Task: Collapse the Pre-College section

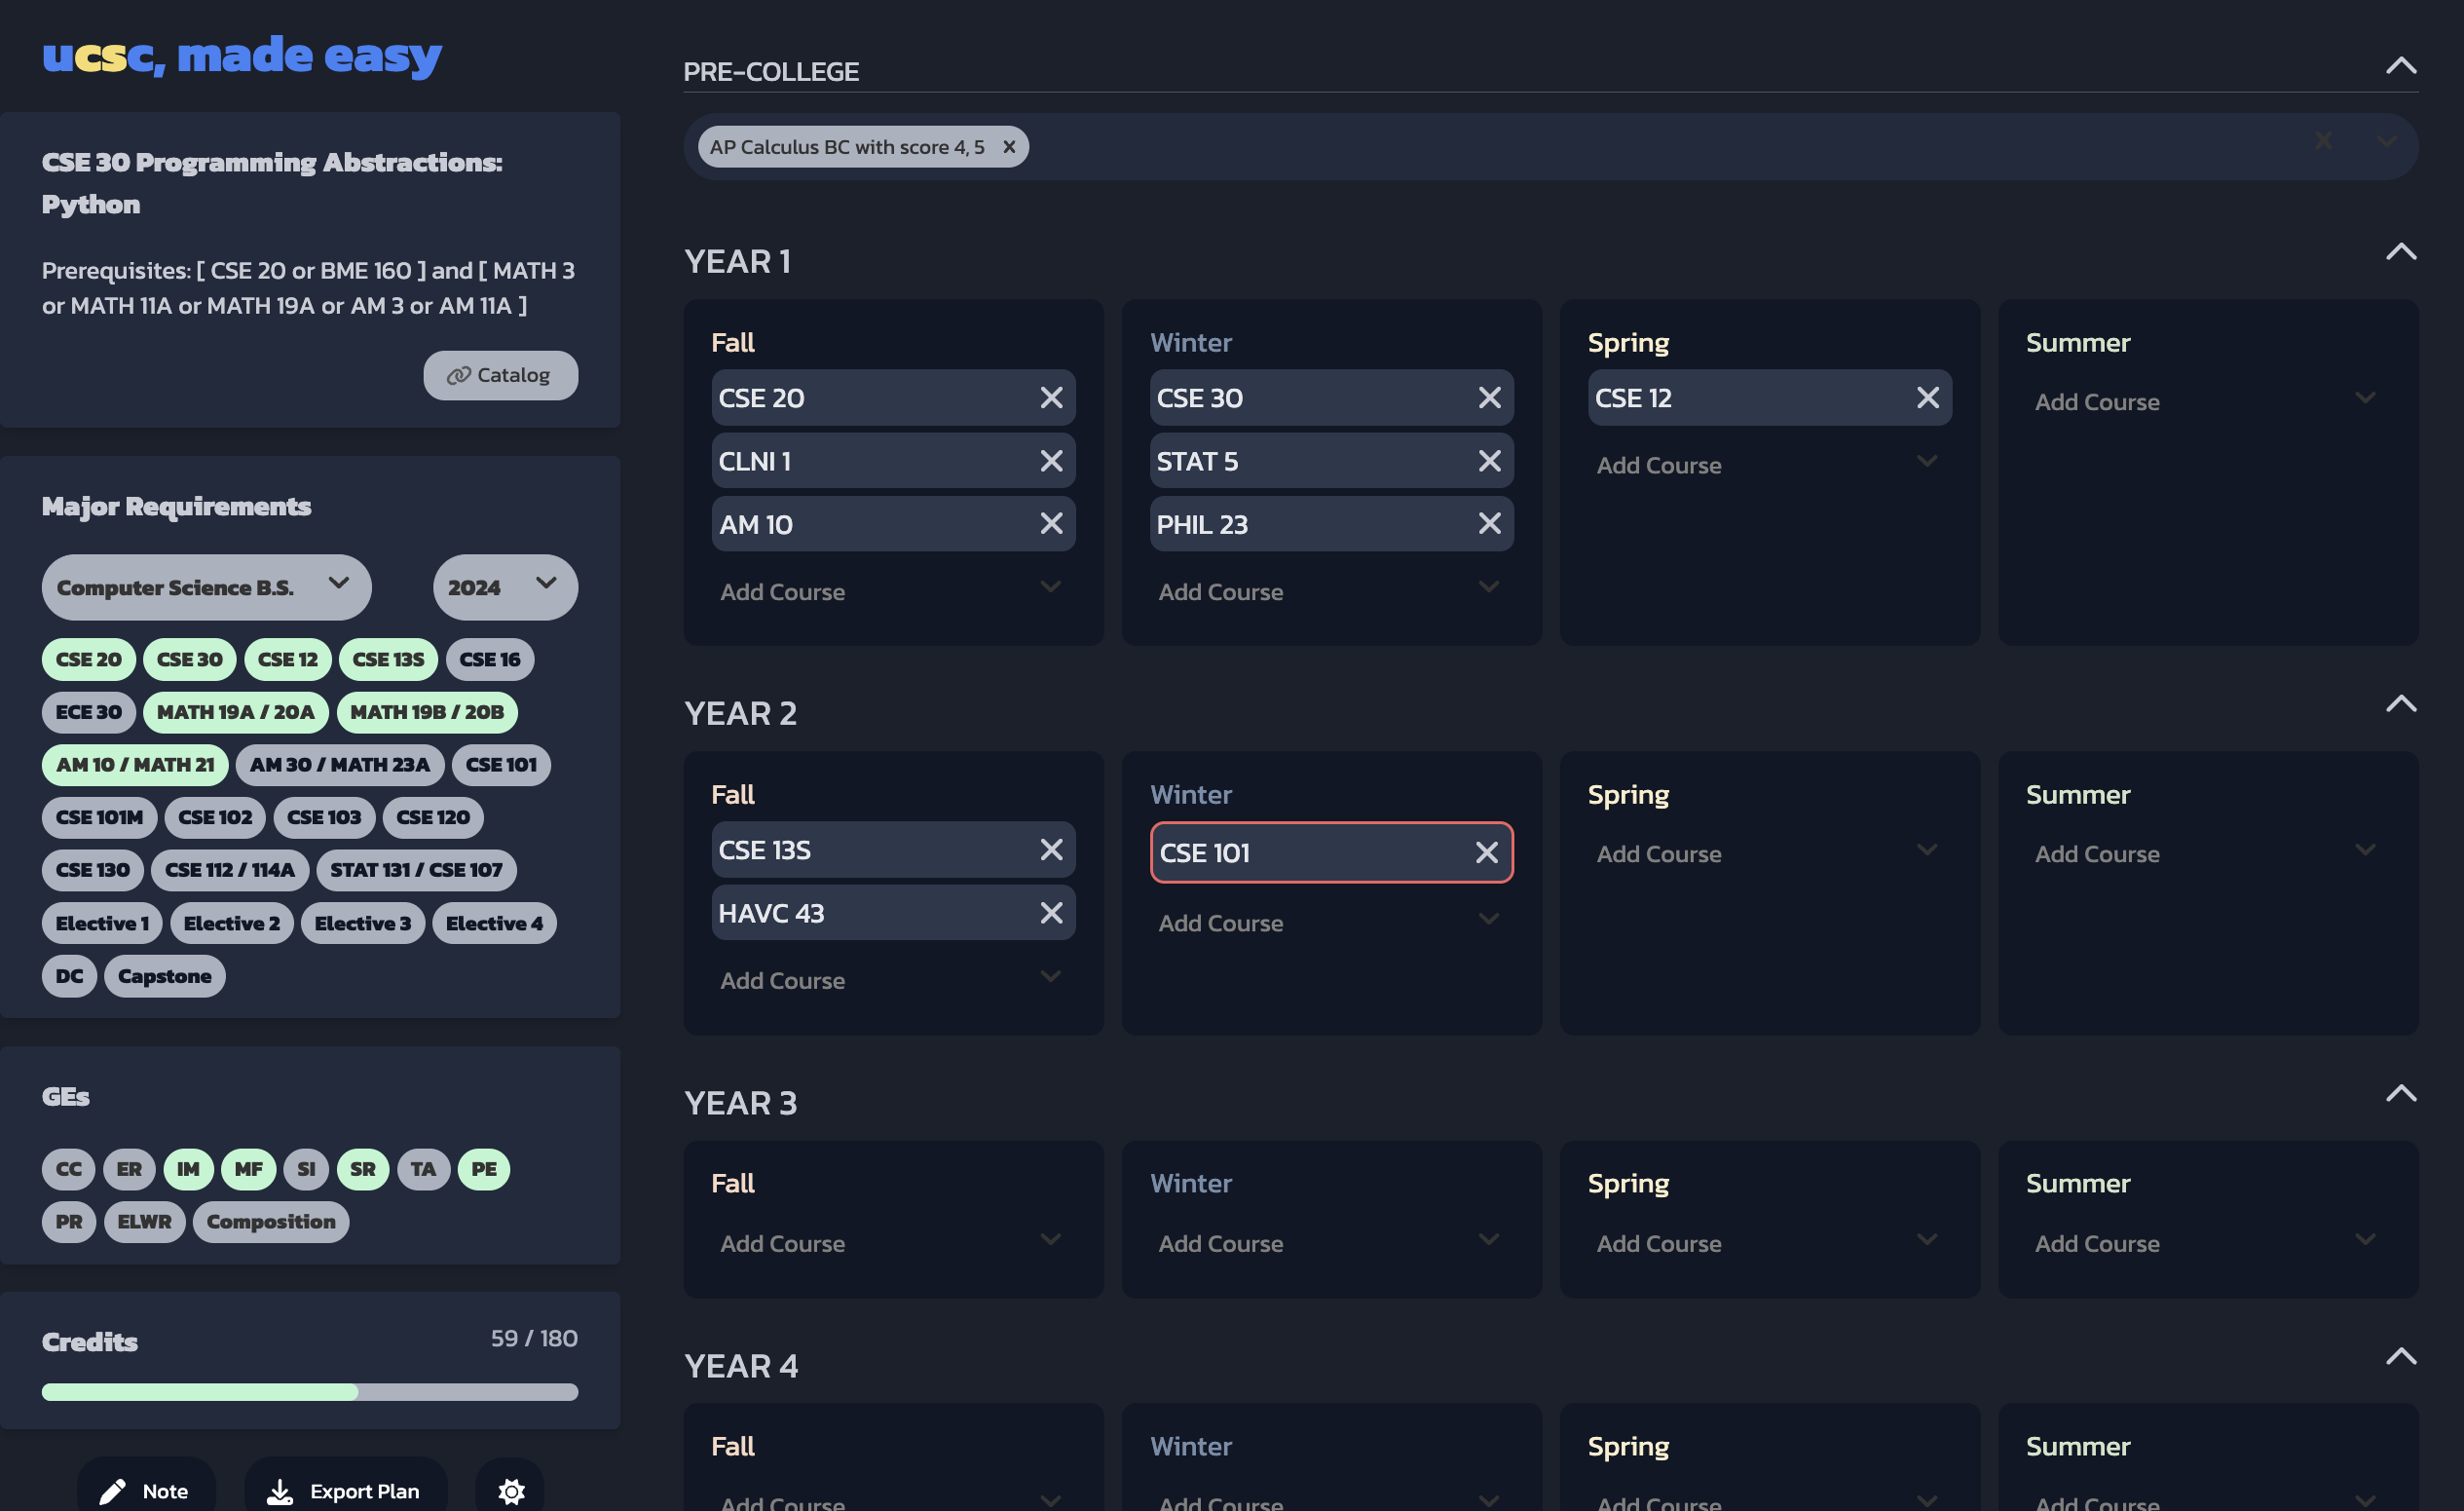Action: click(x=2400, y=67)
